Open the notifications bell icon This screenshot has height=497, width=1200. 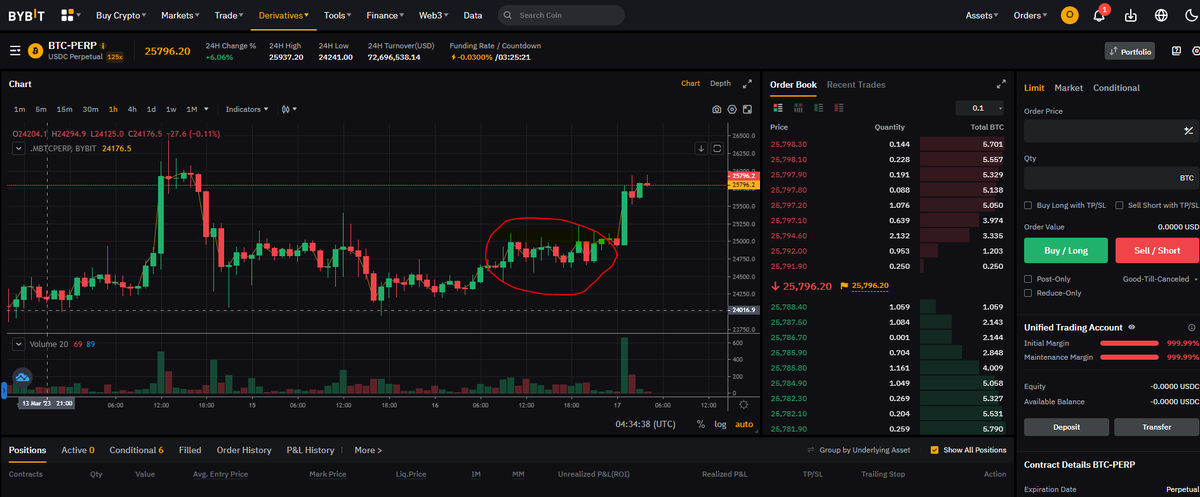[1099, 15]
